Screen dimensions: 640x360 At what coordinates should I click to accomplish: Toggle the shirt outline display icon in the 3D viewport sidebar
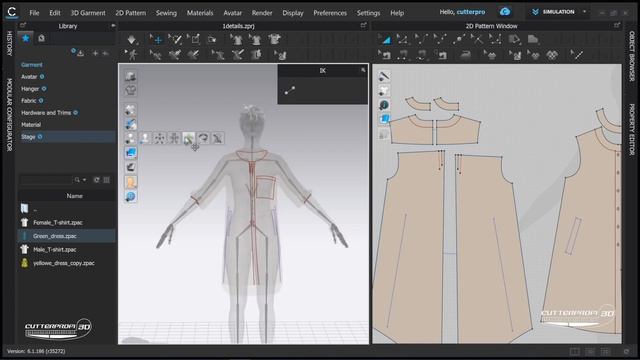coord(131,90)
